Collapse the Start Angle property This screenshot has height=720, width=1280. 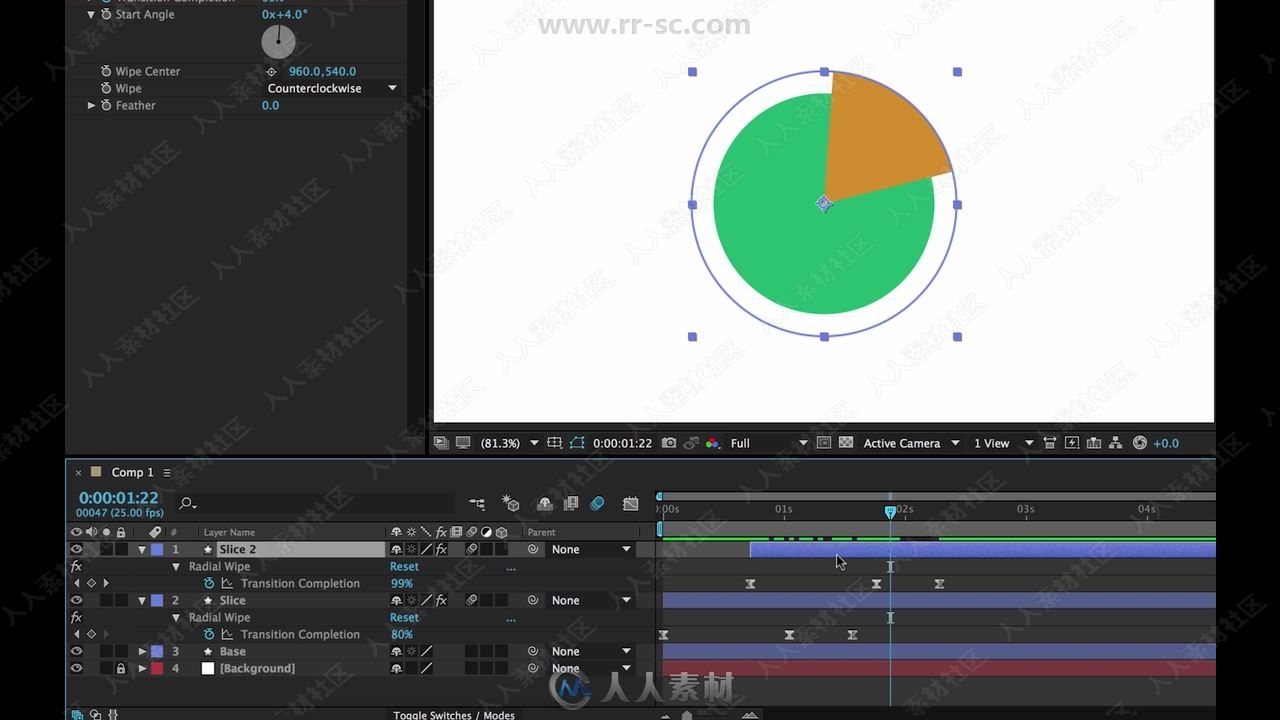pyautogui.click(x=91, y=14)
